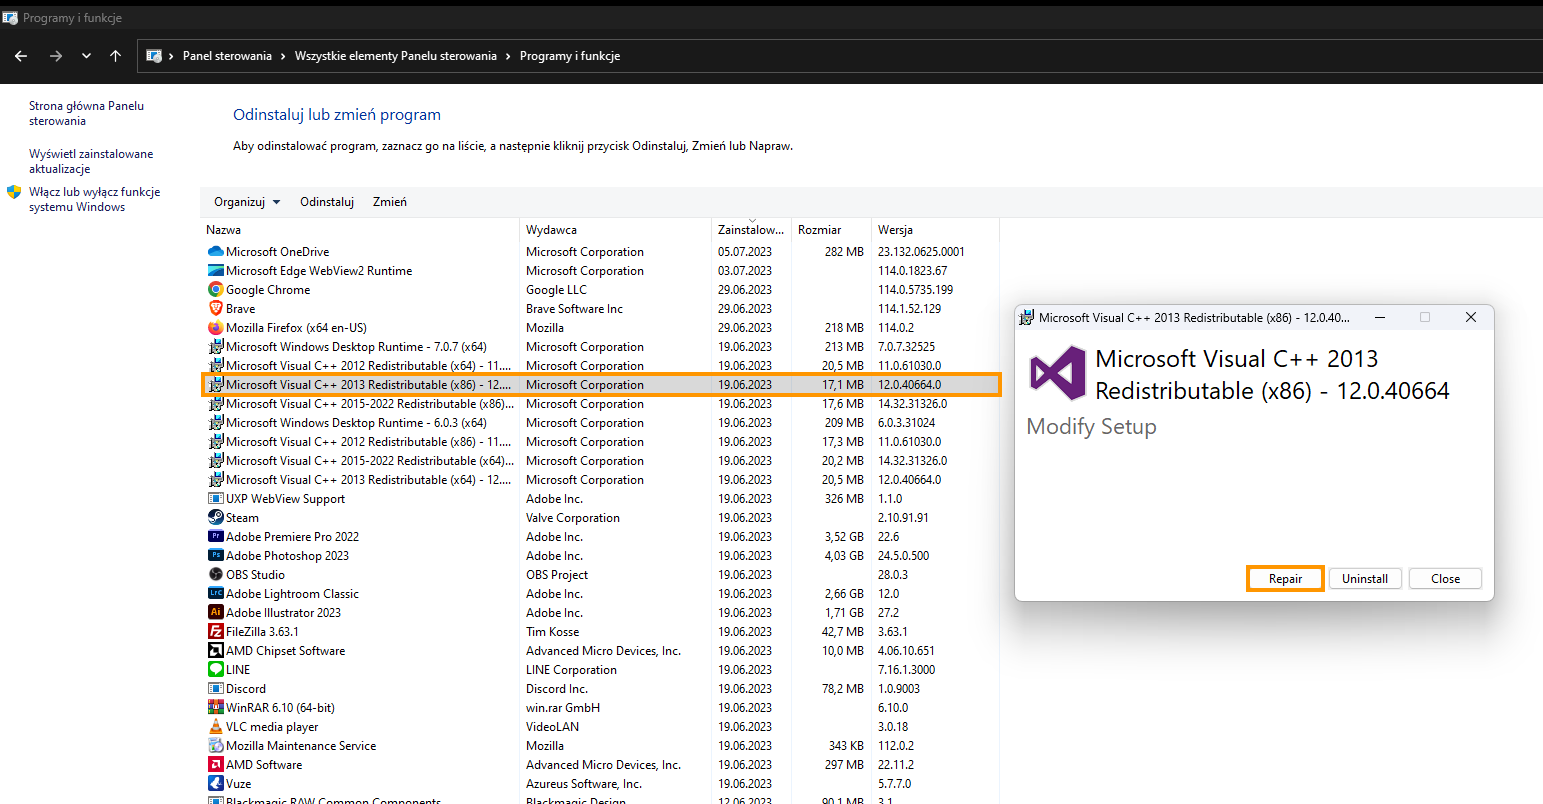Image resolution: width=1543 pixels, height=804 pixels.
Task: Click the AMD Software icon
Action: (x=215, y=765)
